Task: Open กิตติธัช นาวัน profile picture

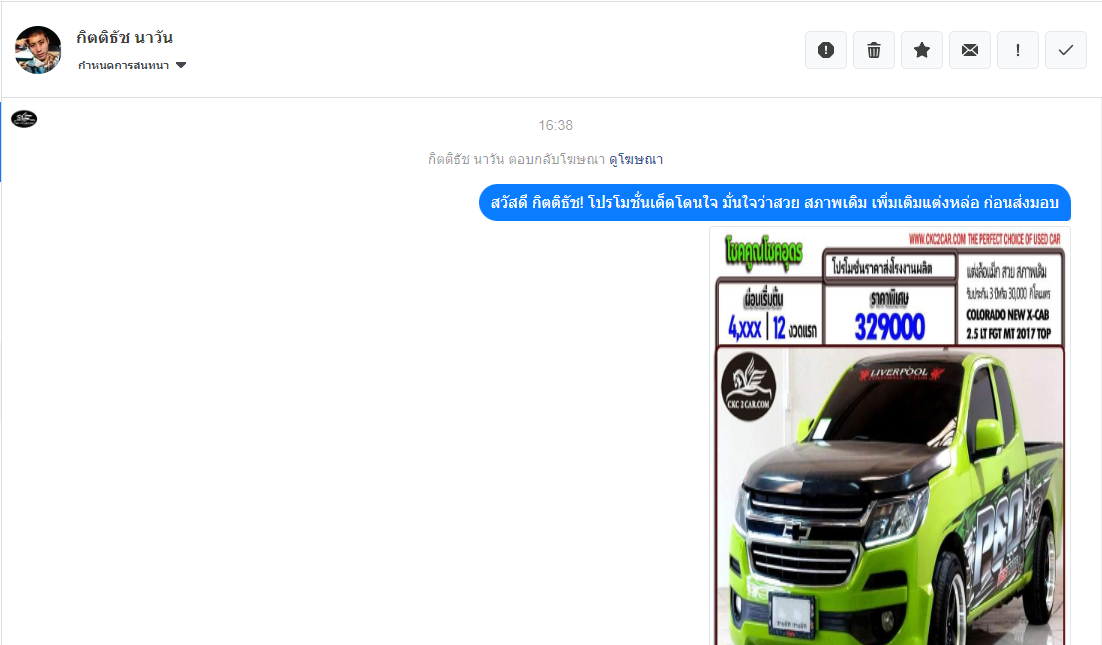Action: tap(38, 50)
